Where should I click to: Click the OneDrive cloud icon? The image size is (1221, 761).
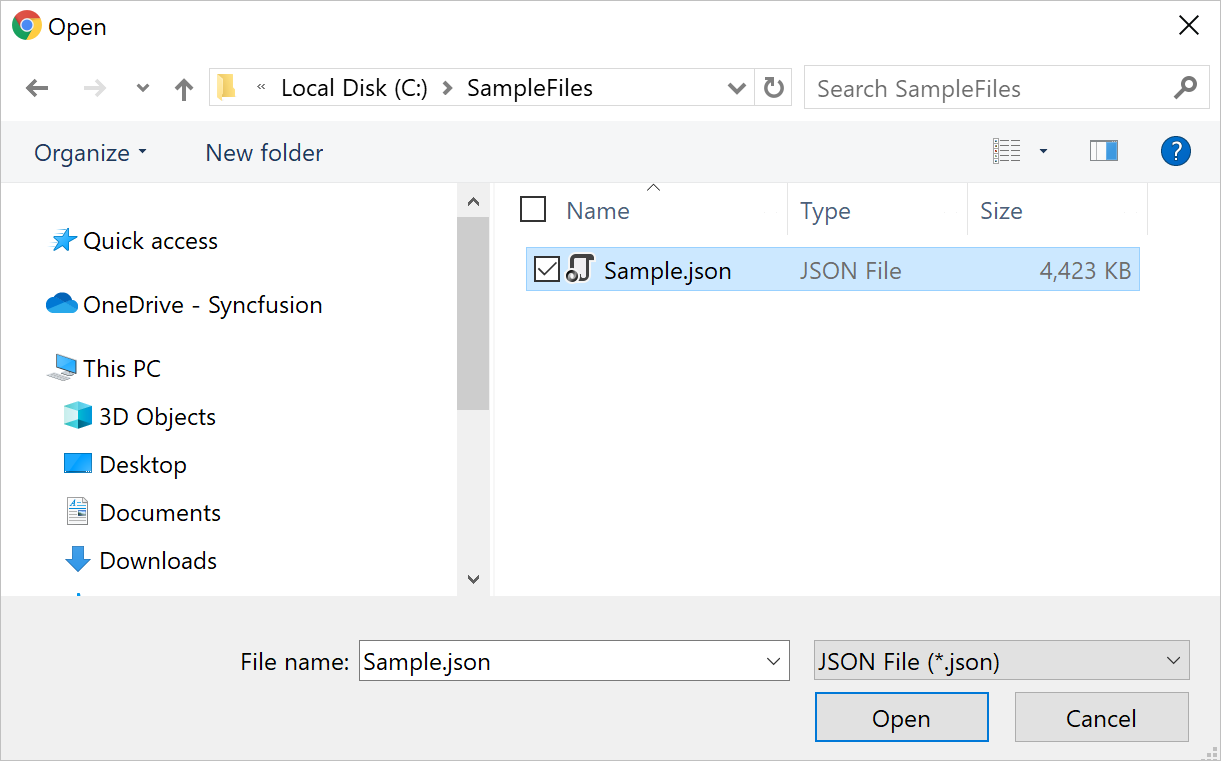pos(62,303)
